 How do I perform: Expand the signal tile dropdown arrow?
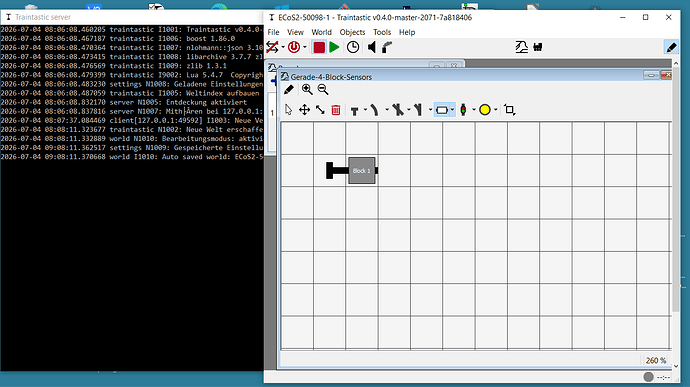pyautogui.click(x=473, y=110)
